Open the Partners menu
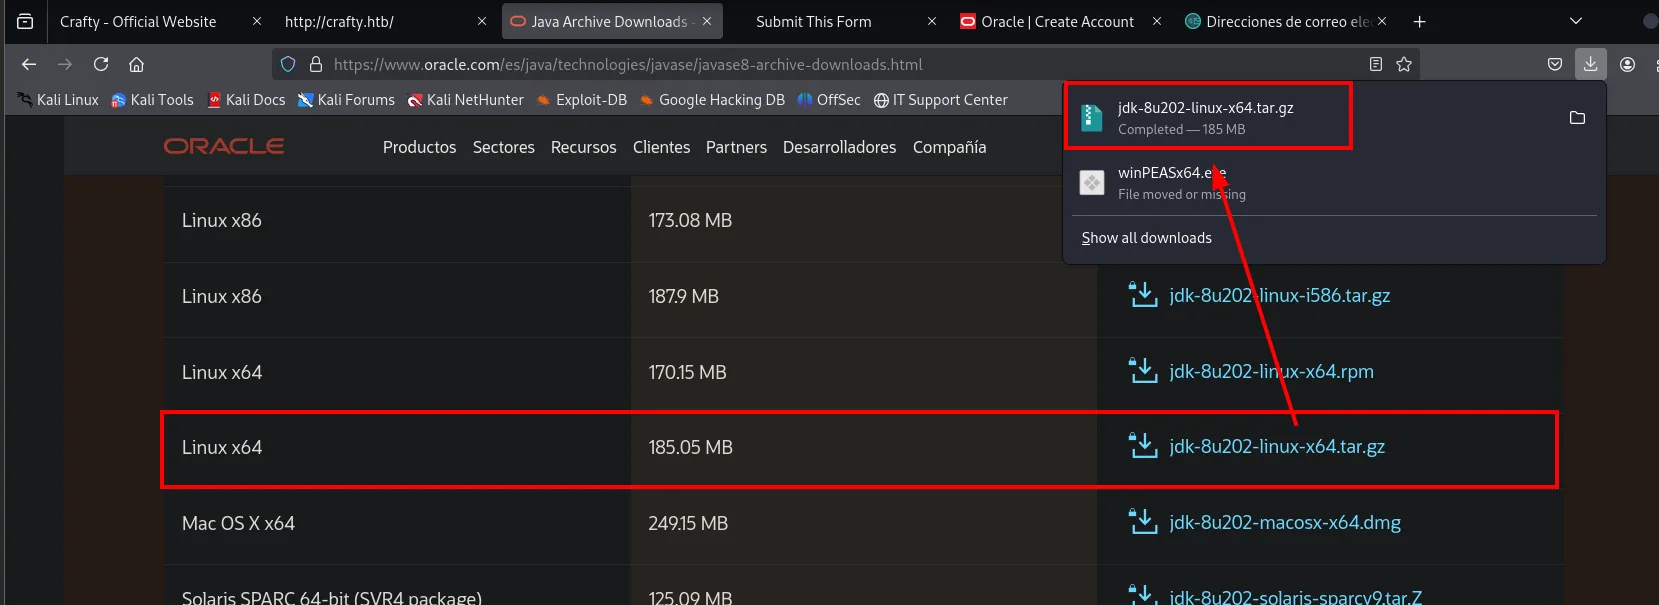The image size is (1659, 605). pyautogui.click(x=737, y=147)
